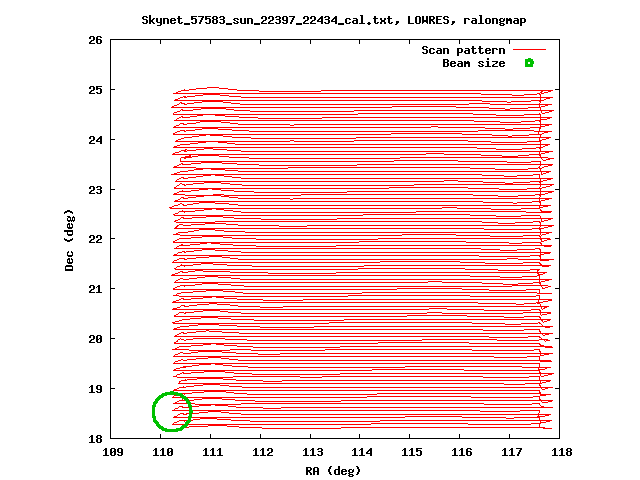Click x-axis tick label 116
This screenshot has height=480, width=640.
(x=462, y=452)
